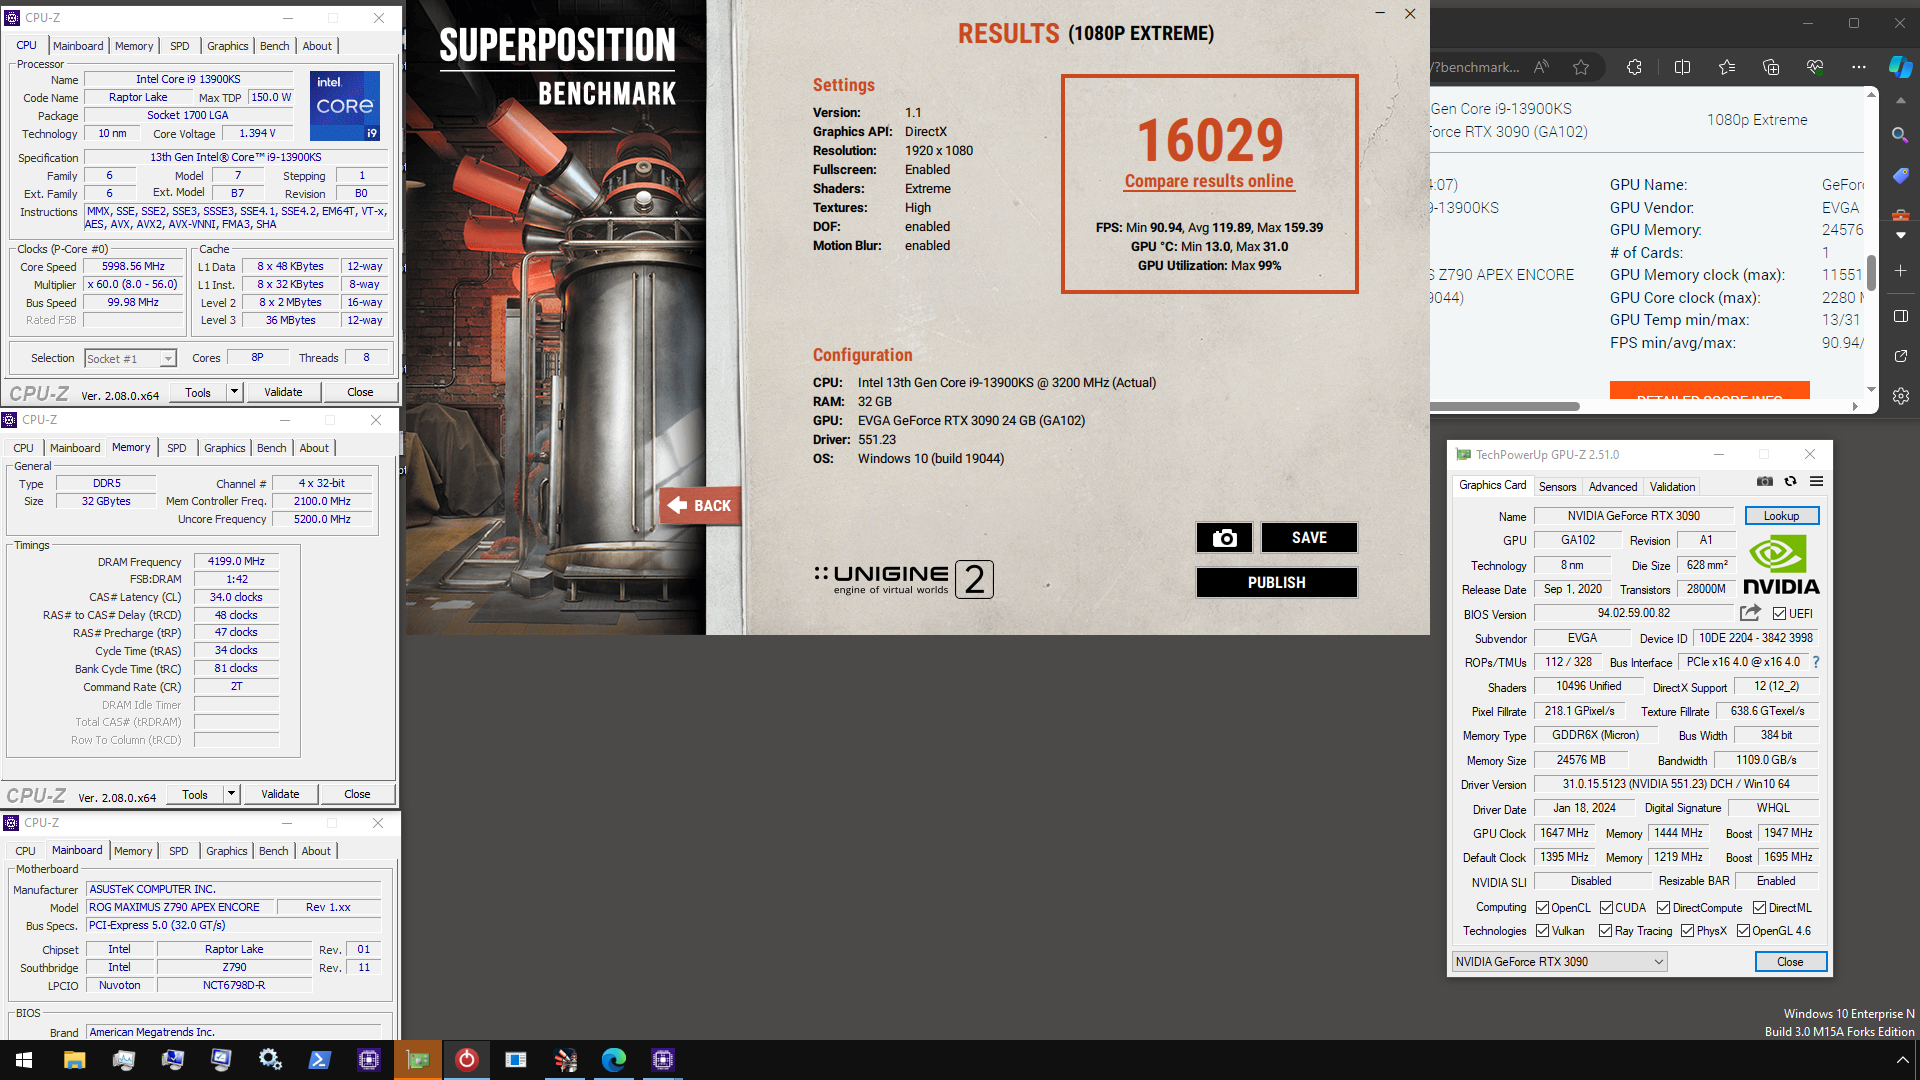
Task: Click the browser page vertical scrollbar thumb
Action: click(x=1871, y=272)
